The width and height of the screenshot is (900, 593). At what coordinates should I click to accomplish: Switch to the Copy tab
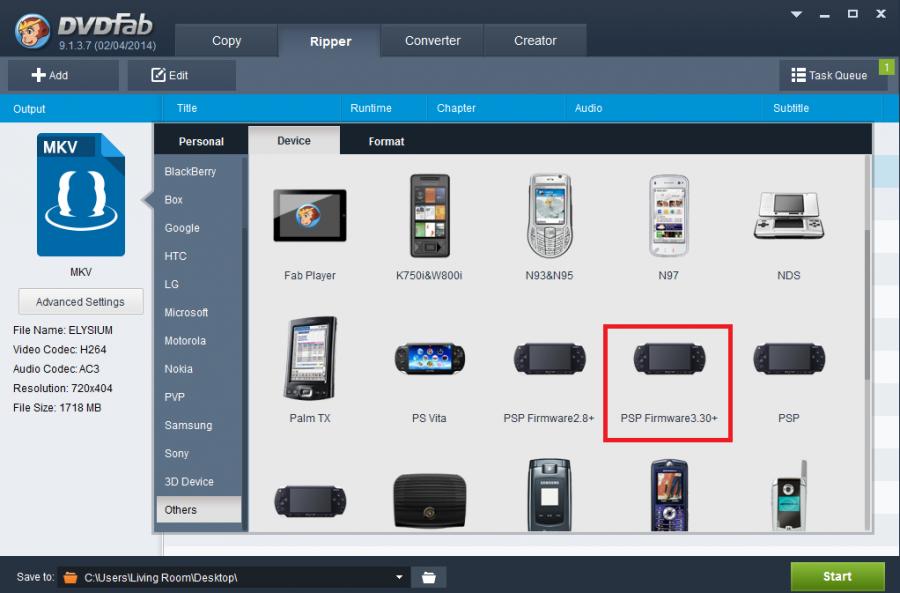click(226, 41)
